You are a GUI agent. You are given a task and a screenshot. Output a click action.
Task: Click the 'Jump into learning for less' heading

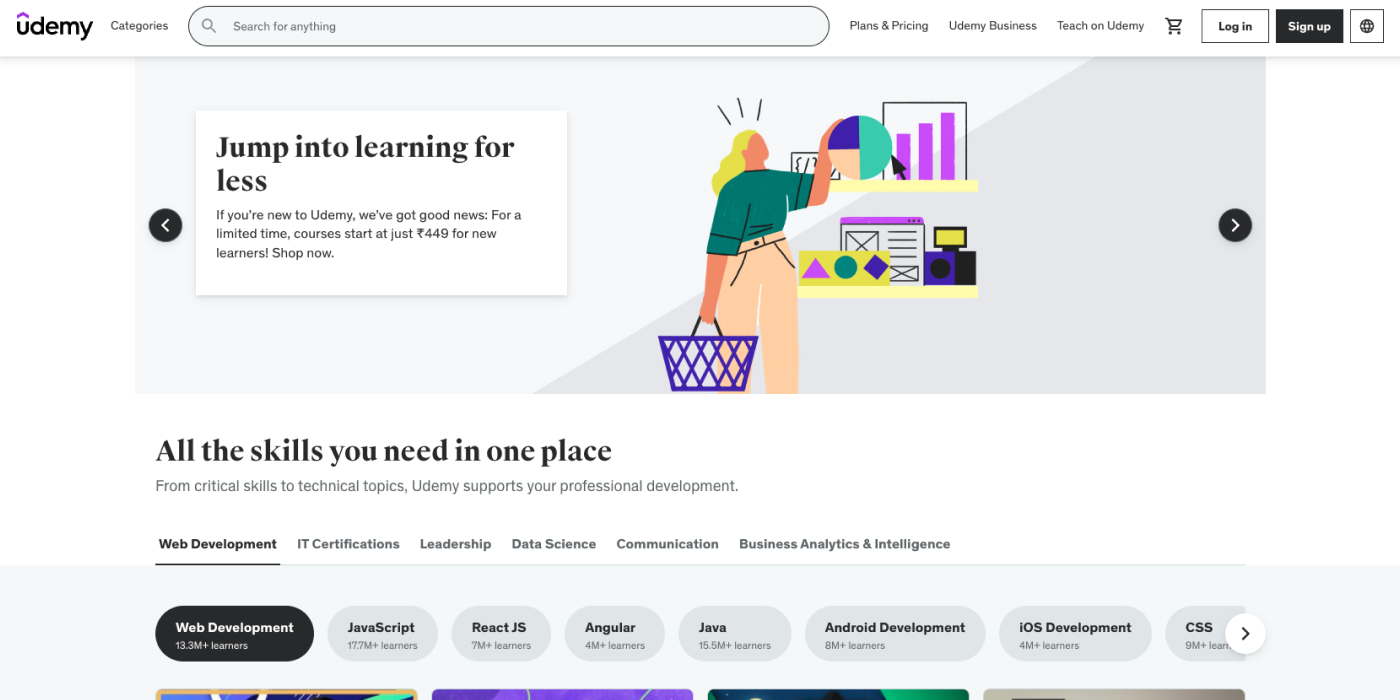(x=365, y=164)
